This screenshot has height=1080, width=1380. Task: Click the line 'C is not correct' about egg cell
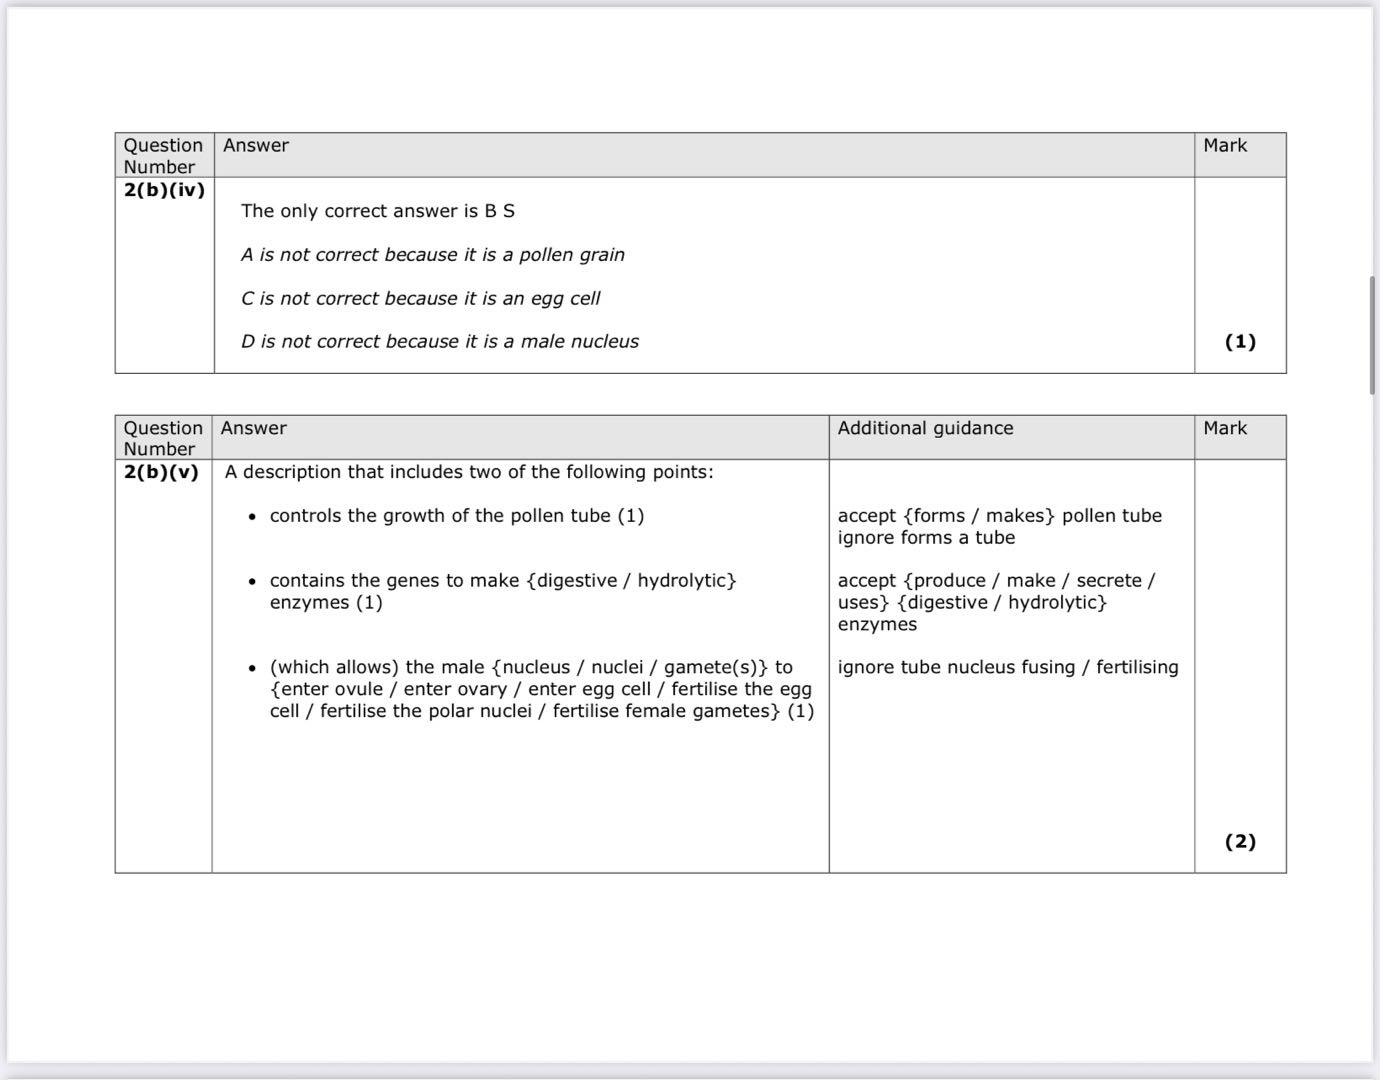pyautogui.click(x=420, y=298)
